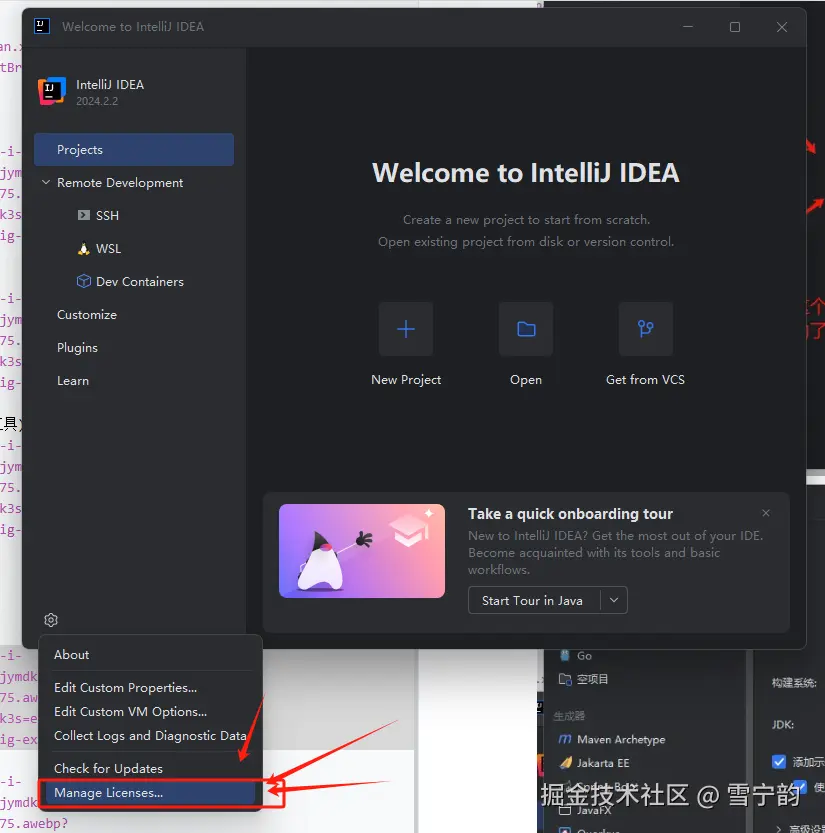Open the Start Tour dropdown arrow
825x833 pixels.
click(x=614, y=600)
